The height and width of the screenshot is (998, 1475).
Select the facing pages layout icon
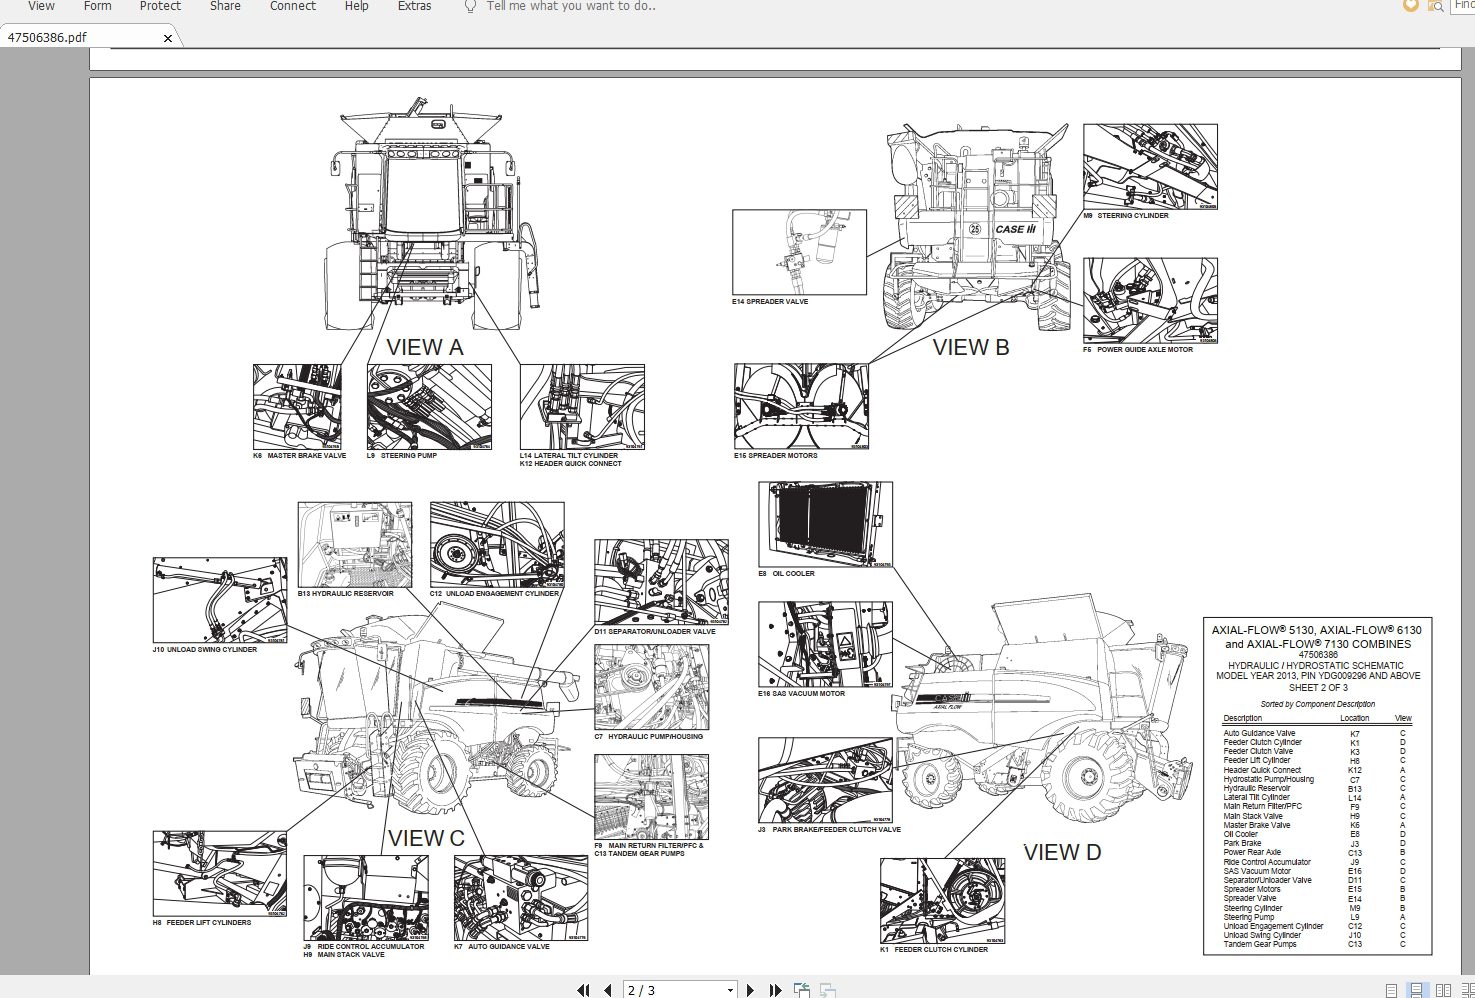pos(1443,990)
